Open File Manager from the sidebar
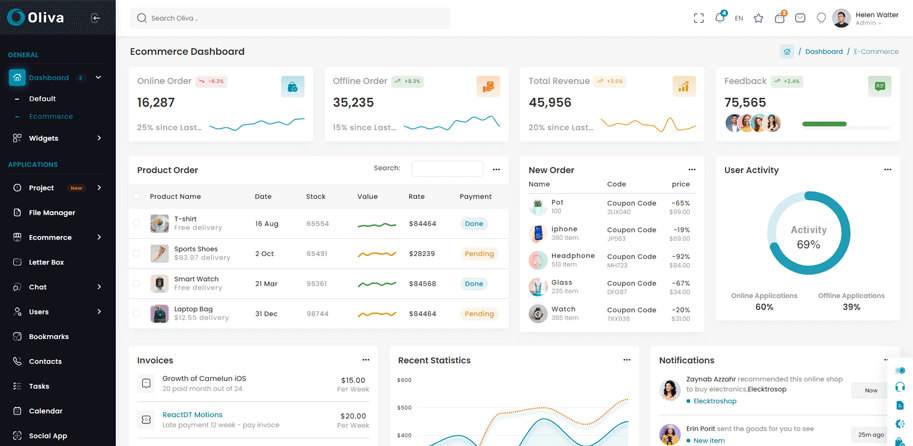The height and width of the screenshot is (446, 913). coord(52,213)
